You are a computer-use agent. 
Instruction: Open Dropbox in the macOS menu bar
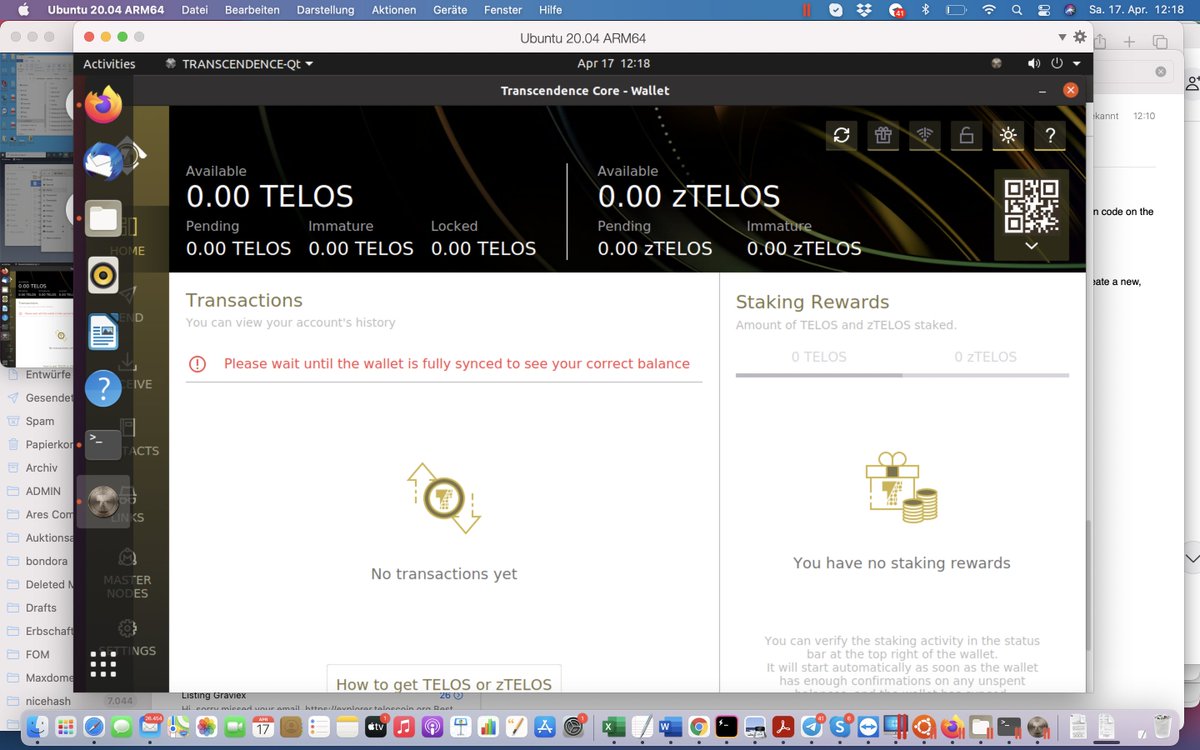(x=864, y=10)
